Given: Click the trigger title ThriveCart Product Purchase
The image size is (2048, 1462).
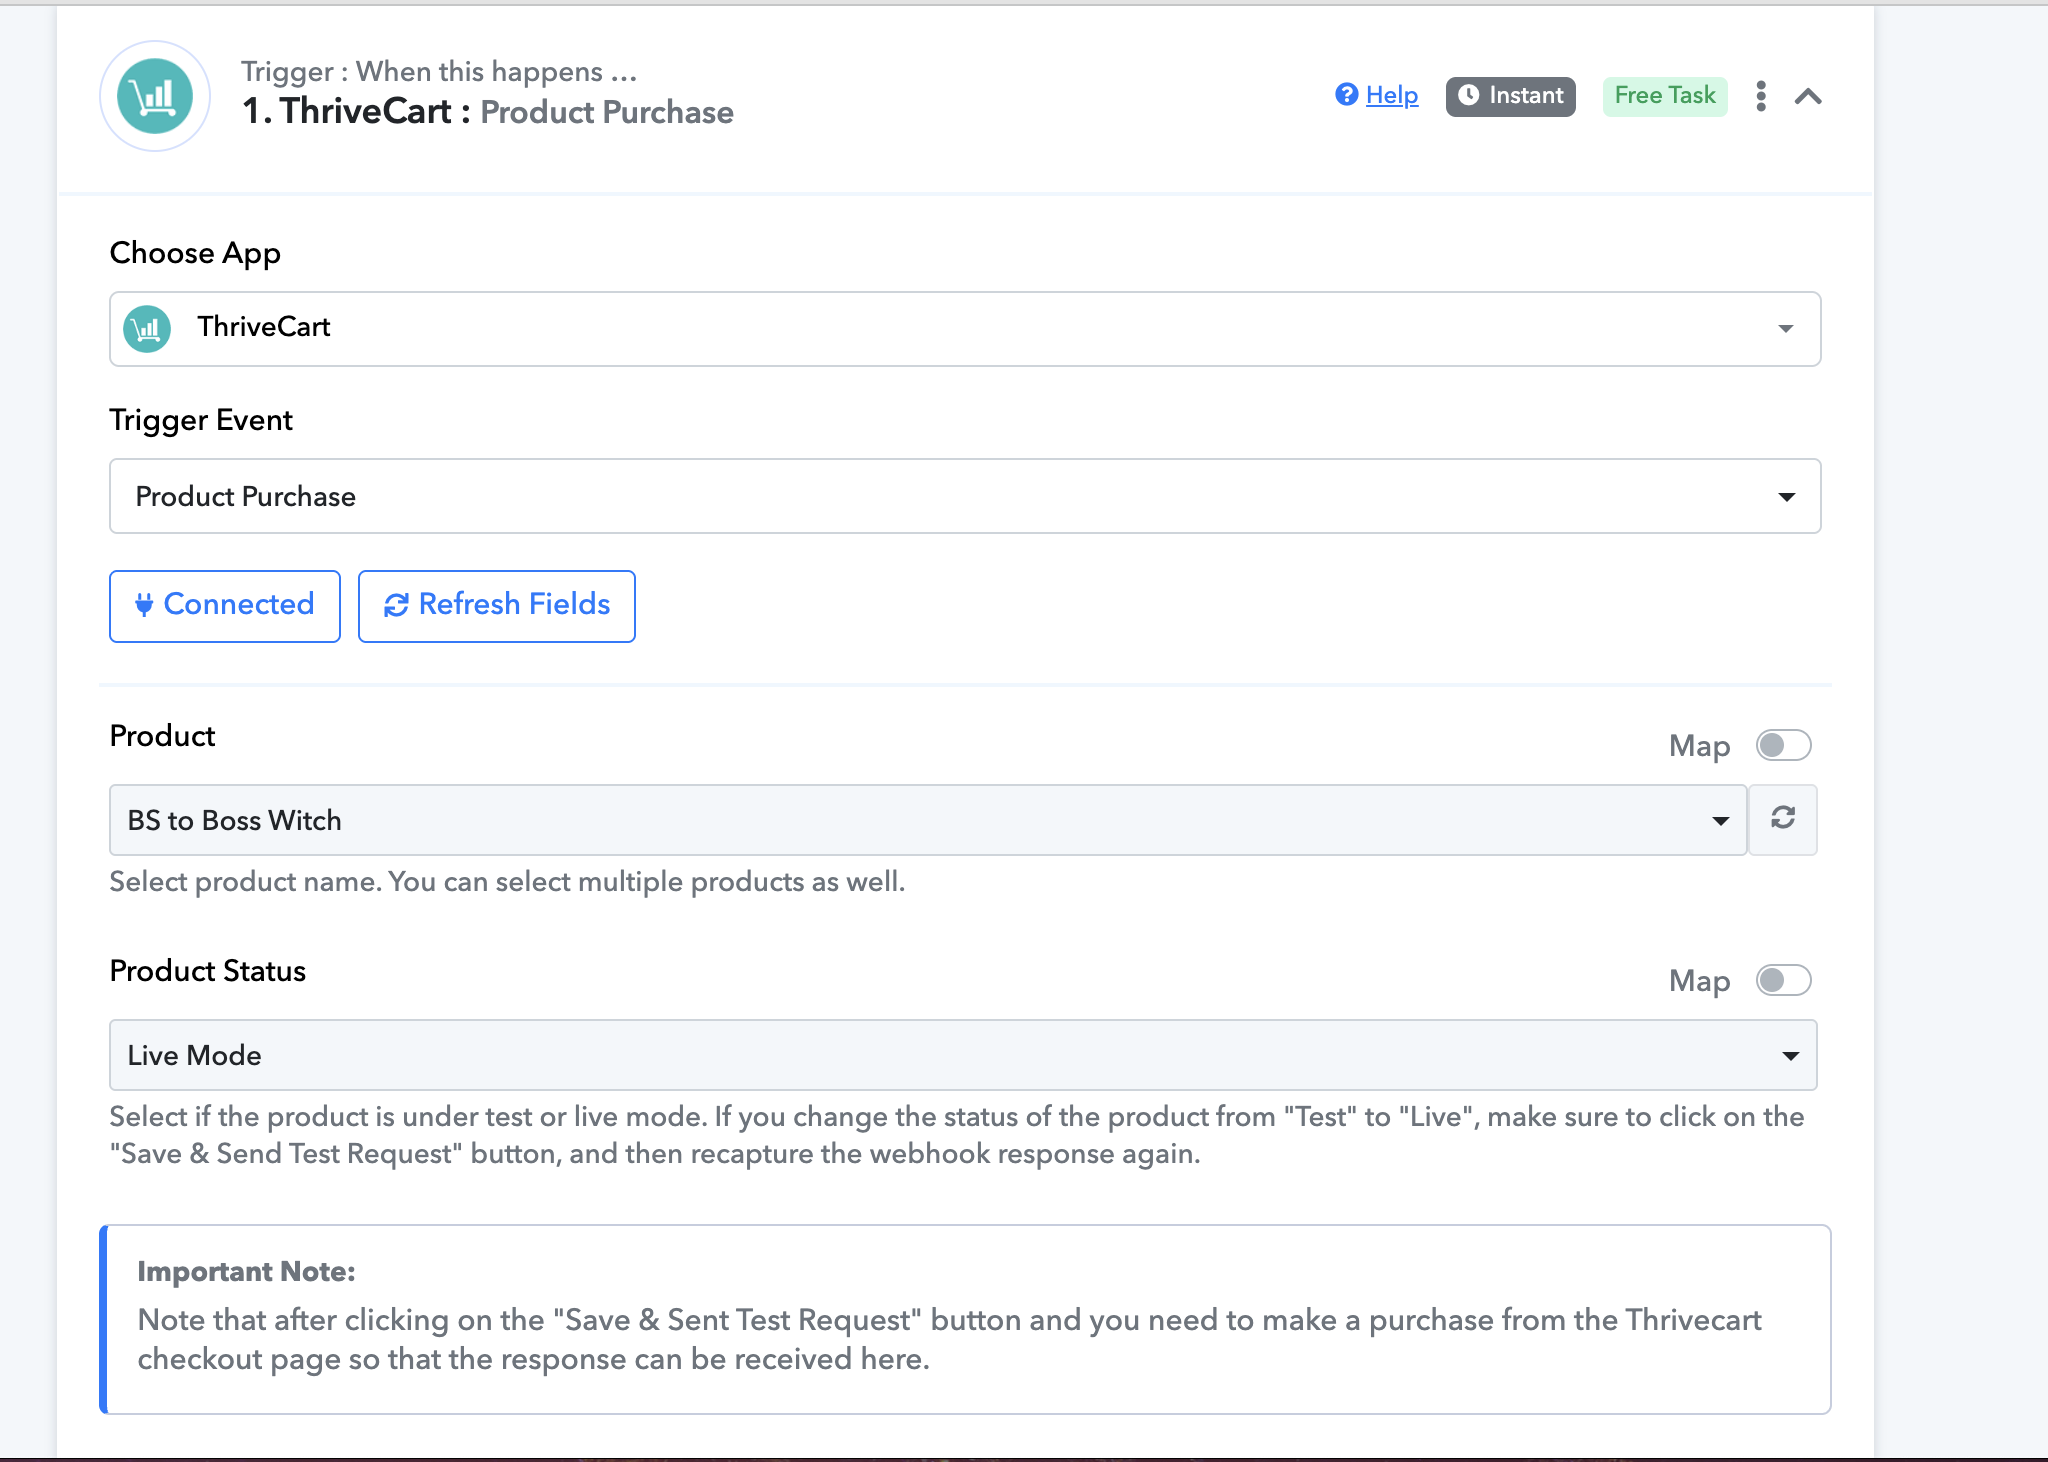Looking at the screenshot, I should 487,112.
